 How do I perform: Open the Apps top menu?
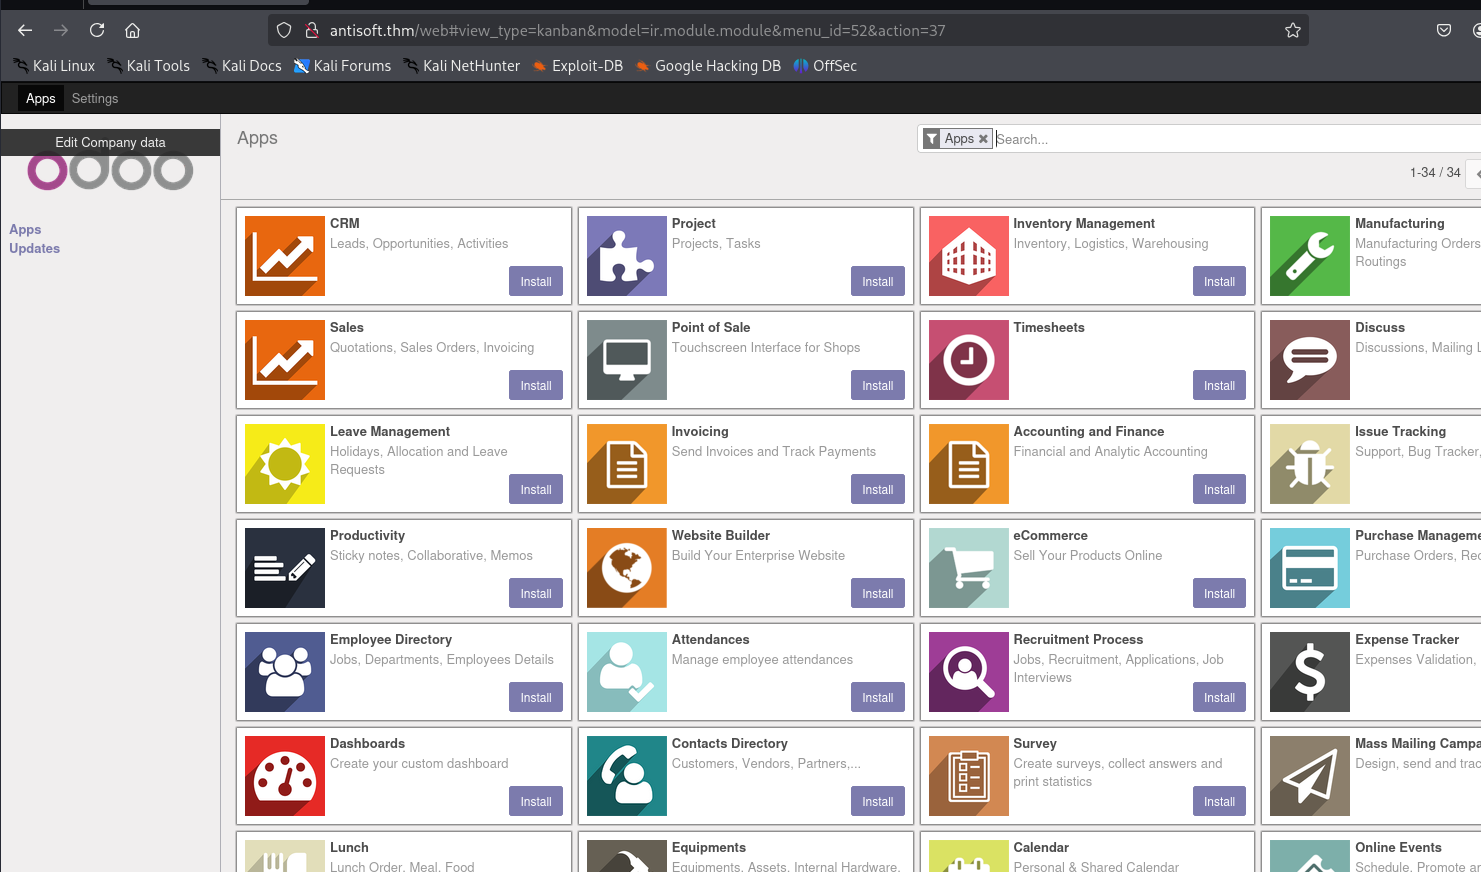41,98
